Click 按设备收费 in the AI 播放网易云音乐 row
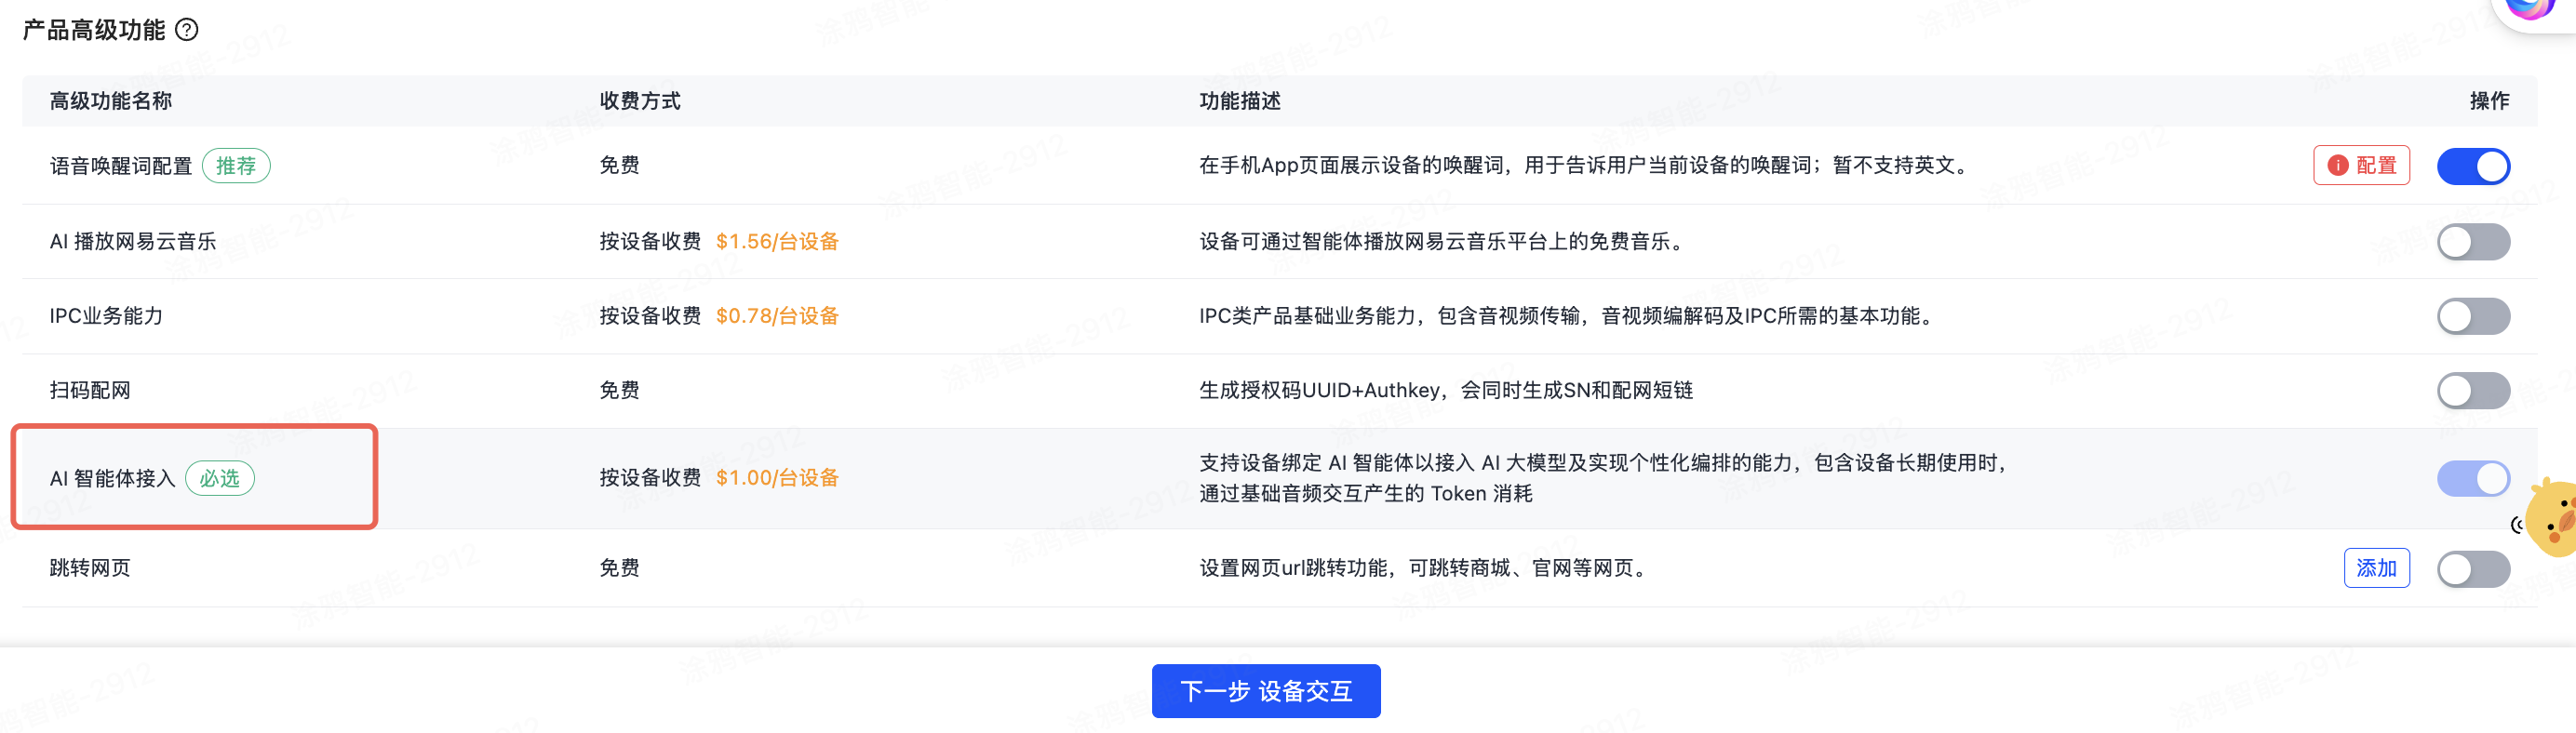The height and width of the screenshot is (733, 2576). click(x=650, y=241)
